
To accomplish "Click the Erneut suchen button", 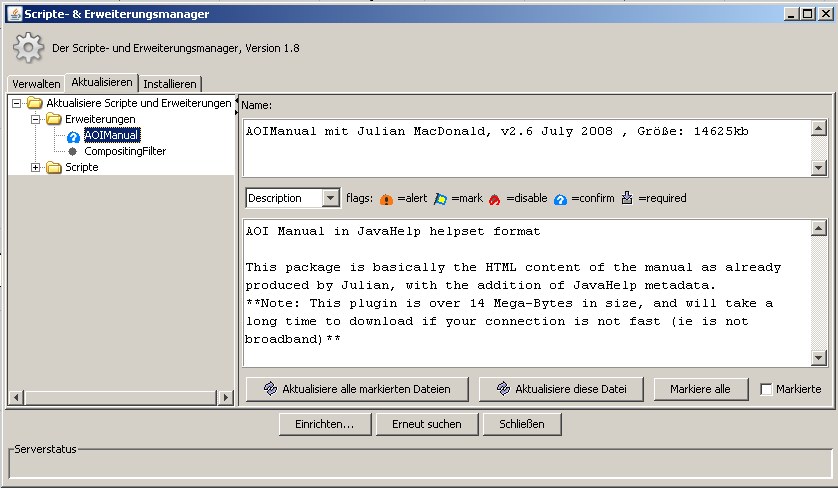I will pos(426,424).
